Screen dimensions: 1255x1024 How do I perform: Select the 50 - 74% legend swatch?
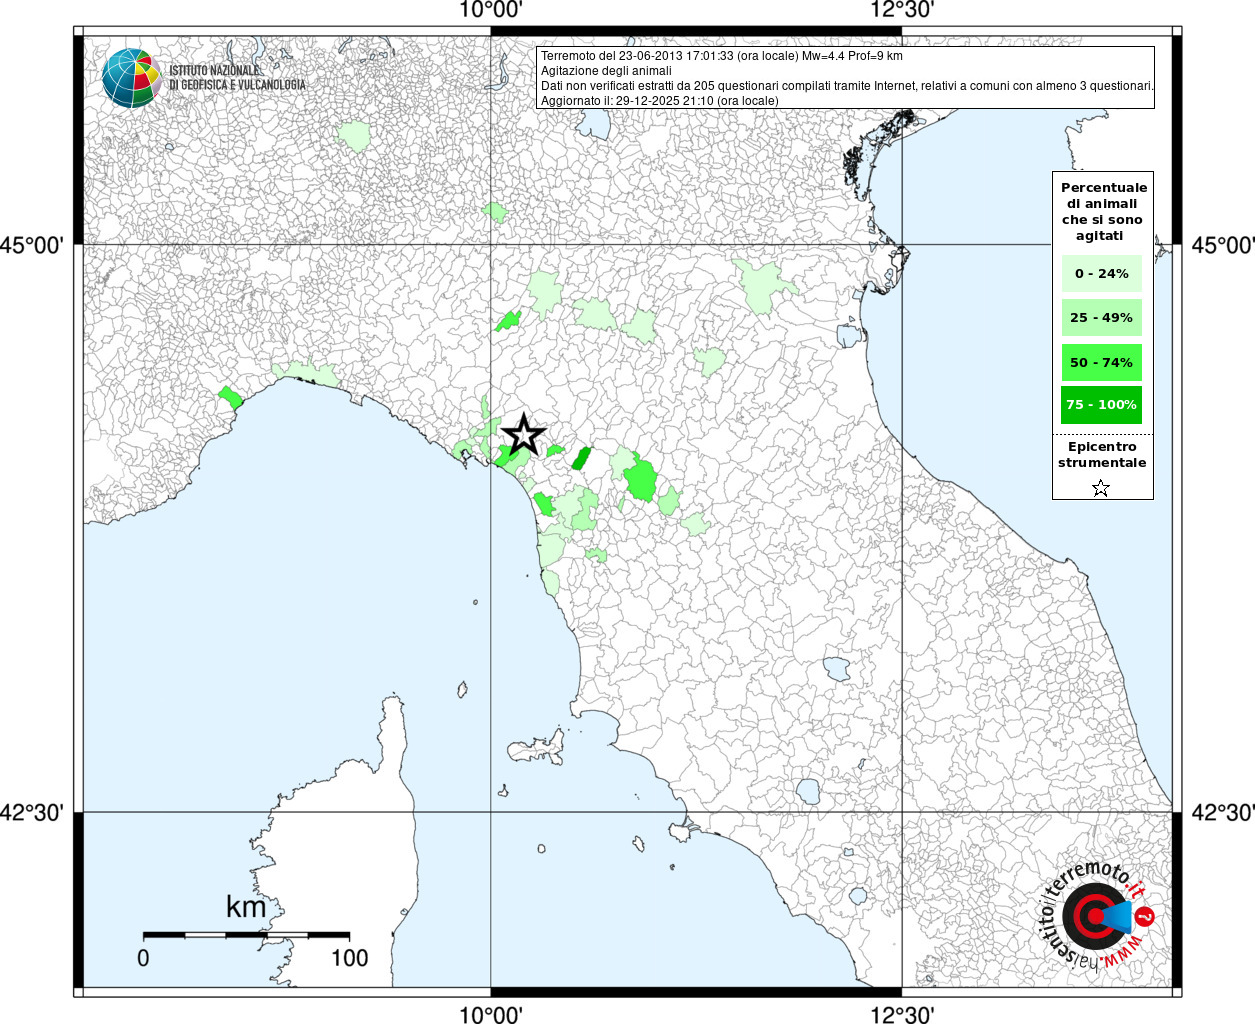pos(1101,362)
